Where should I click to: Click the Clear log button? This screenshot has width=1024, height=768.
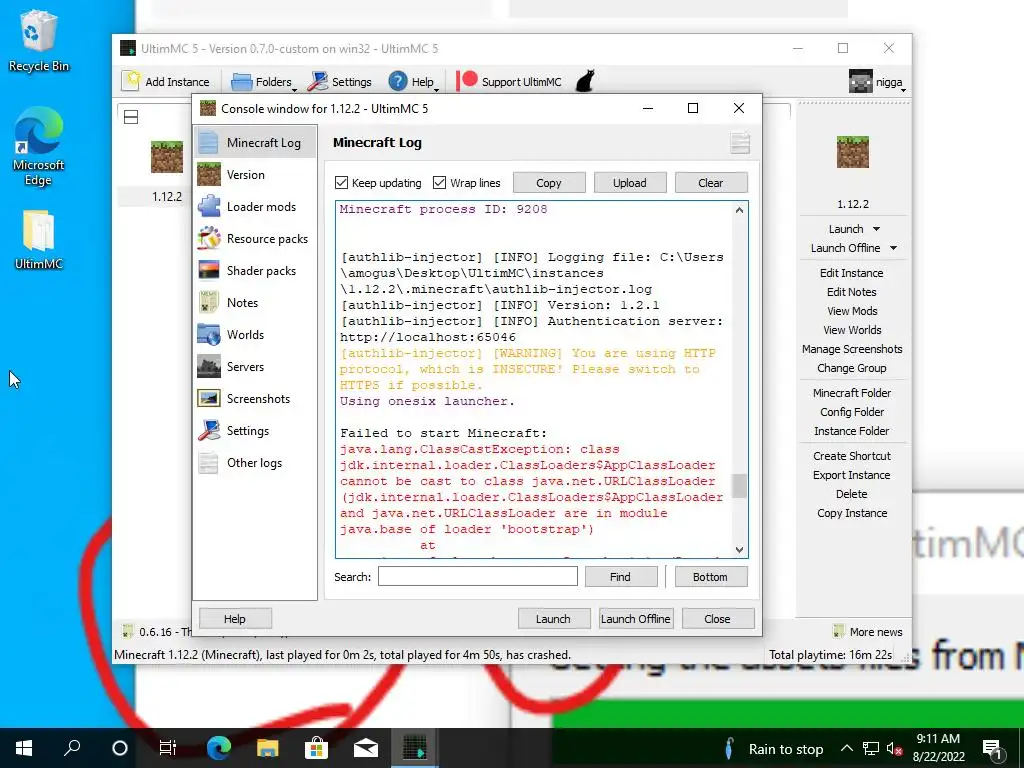(x=711, y=183)
